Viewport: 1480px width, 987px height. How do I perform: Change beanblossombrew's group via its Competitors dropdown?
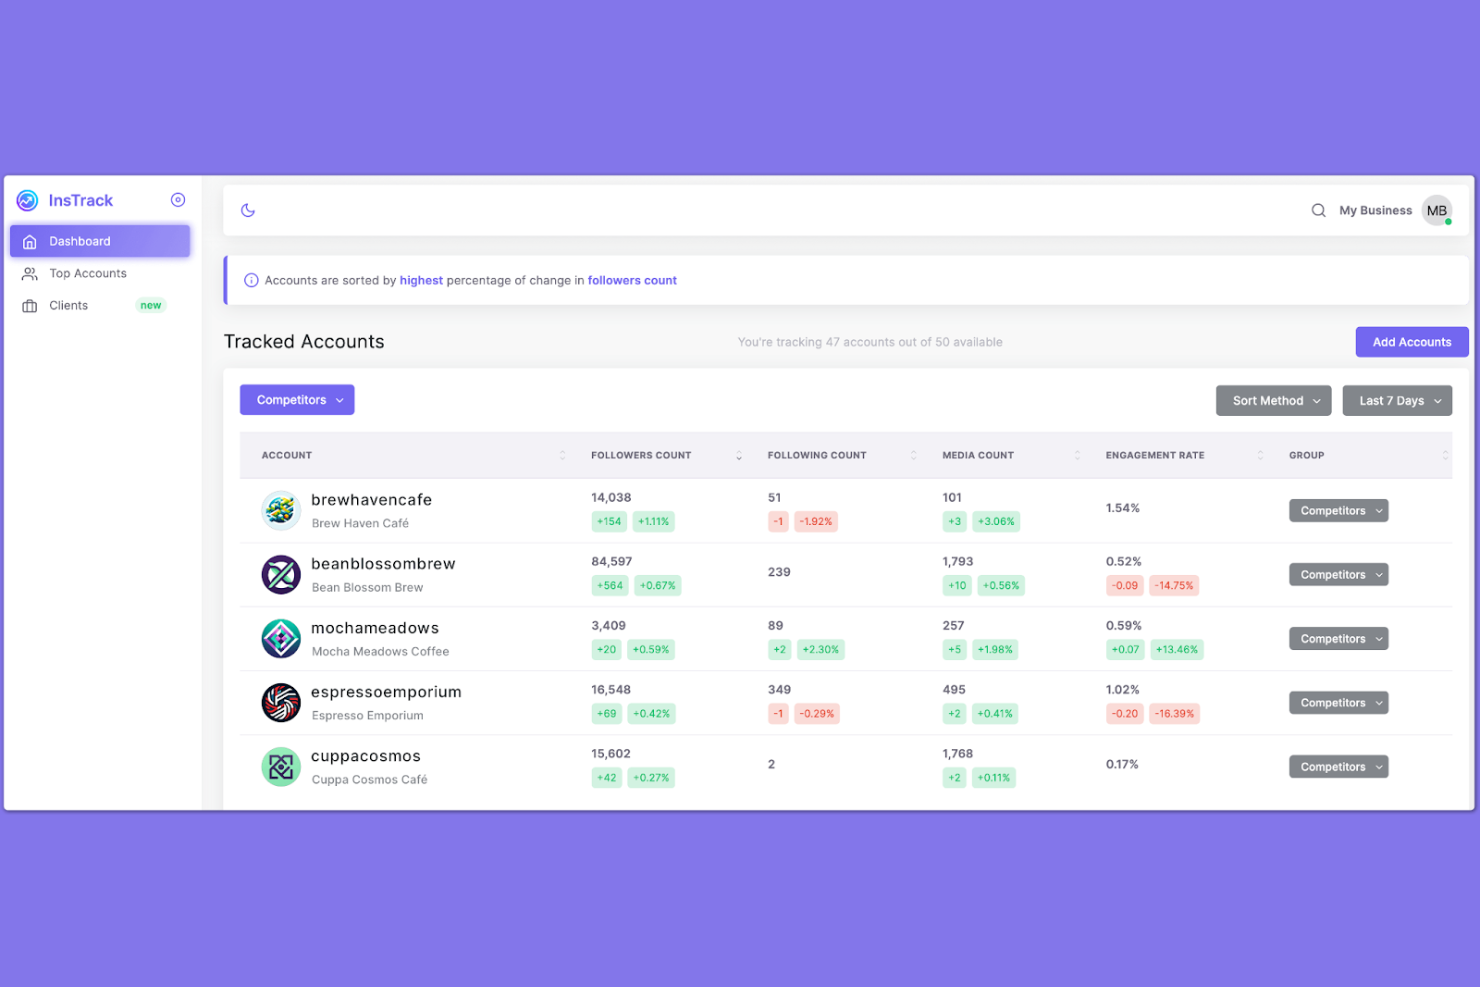1338,574
